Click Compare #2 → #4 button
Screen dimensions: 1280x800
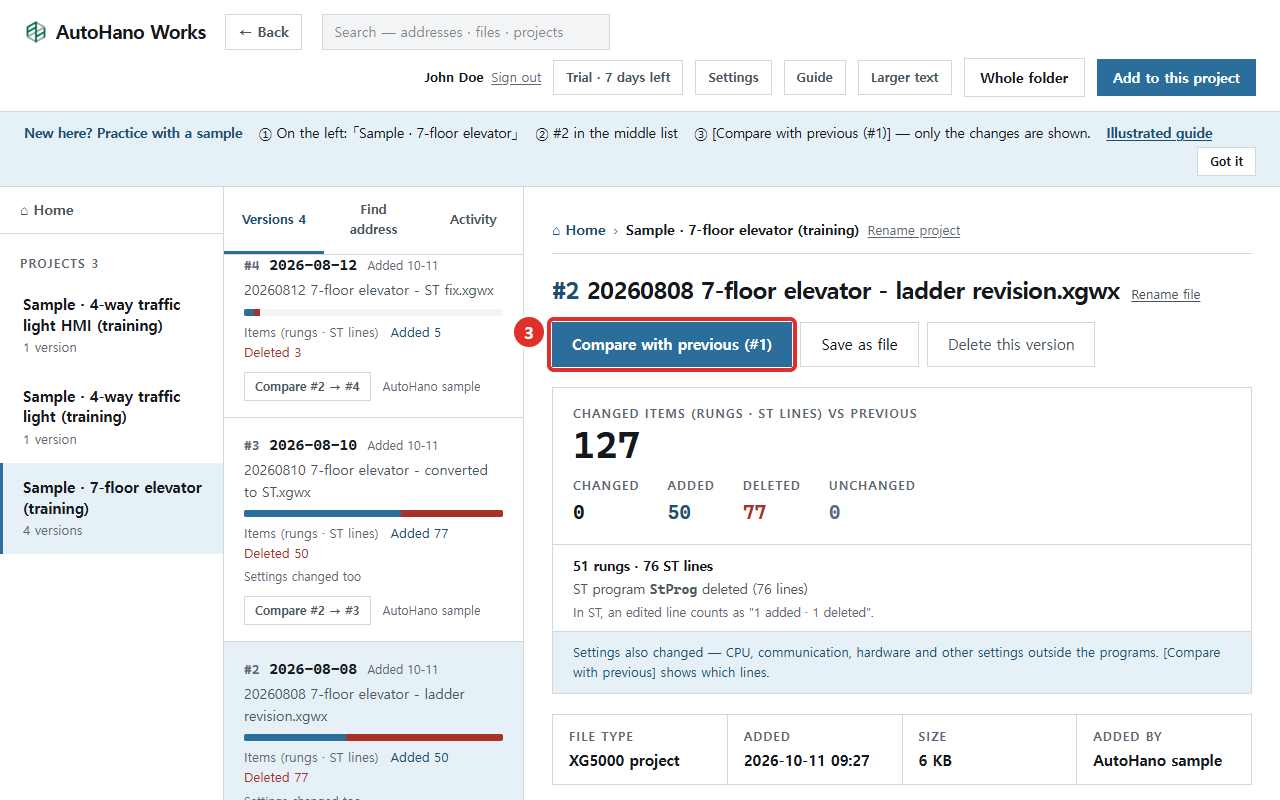(307, 387)
